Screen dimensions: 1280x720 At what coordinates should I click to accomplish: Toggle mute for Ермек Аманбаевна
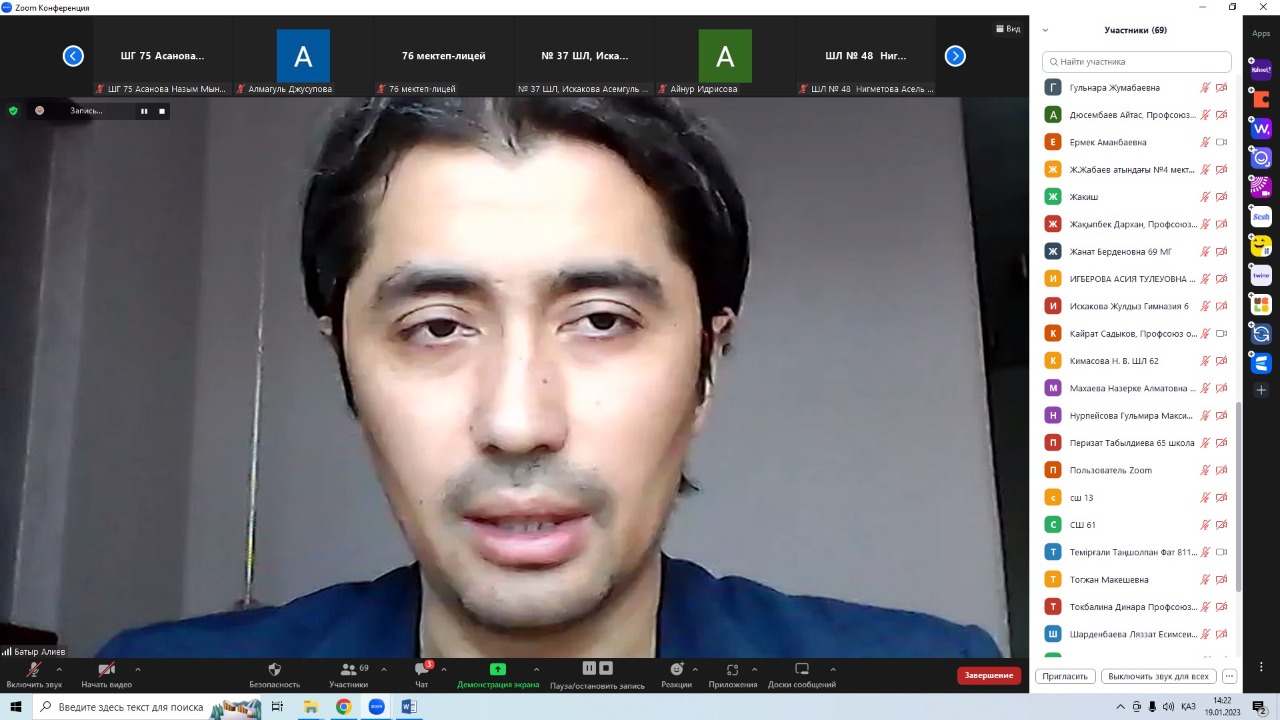[x=1205, y=142]
